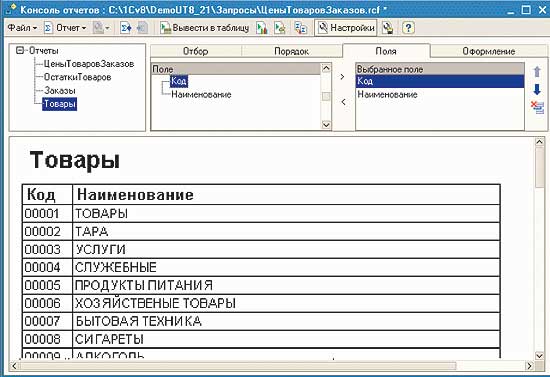Open the greyed-out dropdown icon after Отчет
Viewport: 550px width, 377px height.
pyautogui.click(x=101, y=28)
